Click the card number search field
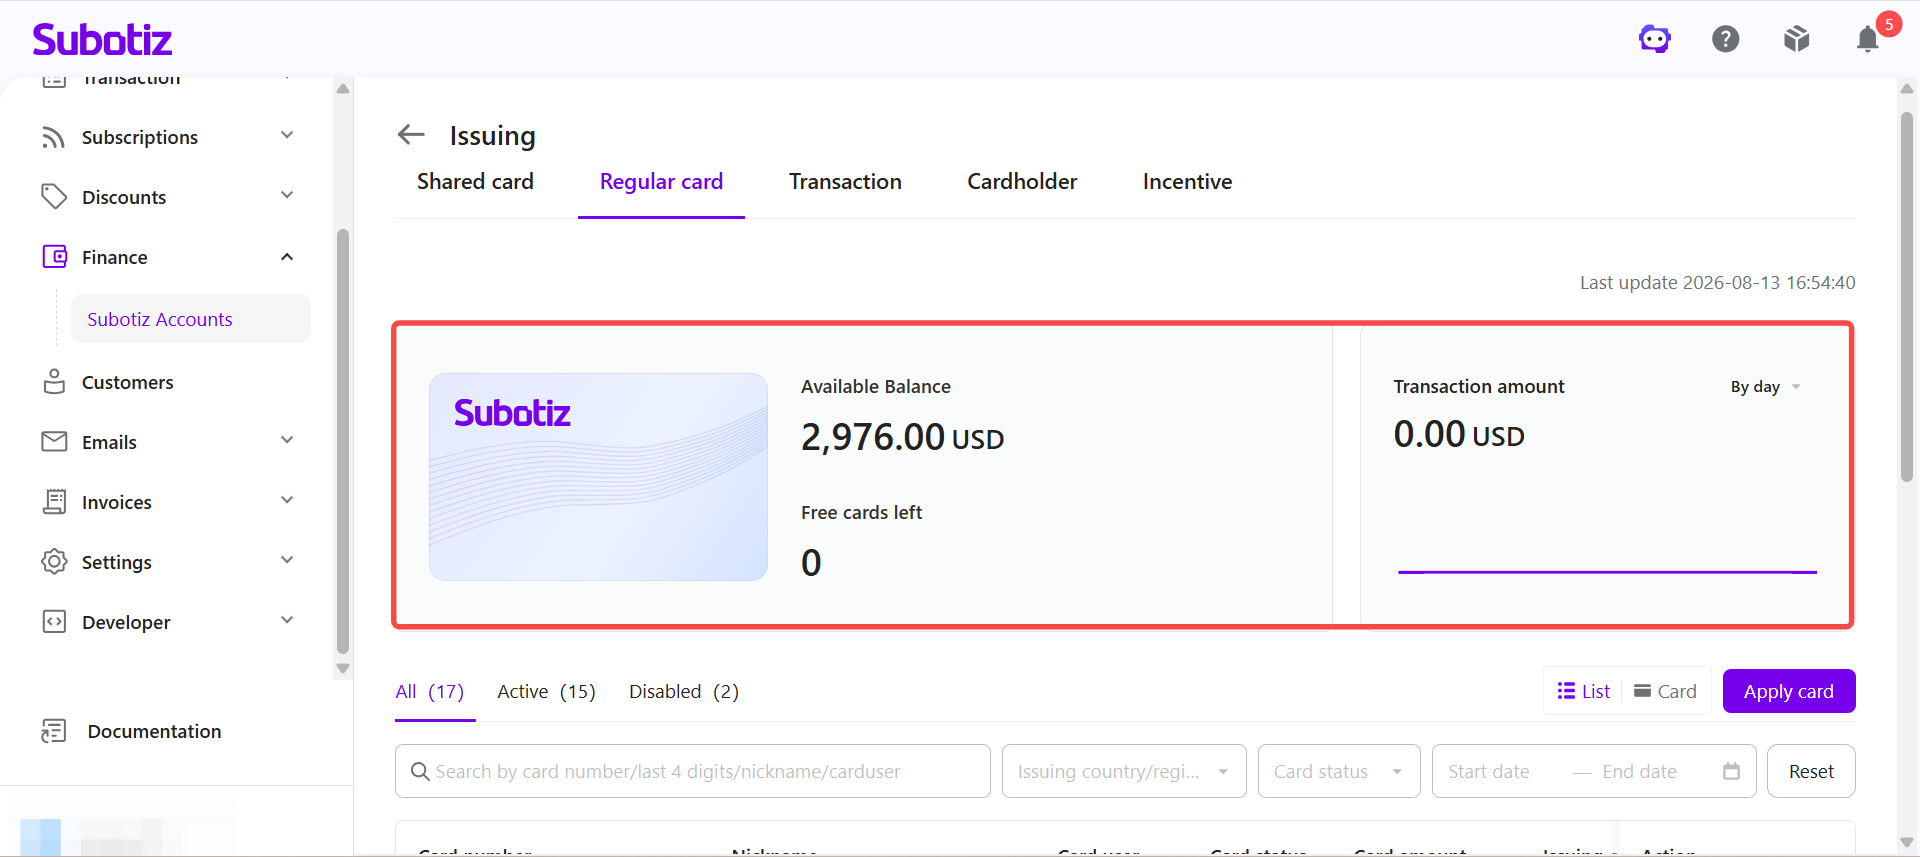Screen dimensions: 1920x857 692,771
